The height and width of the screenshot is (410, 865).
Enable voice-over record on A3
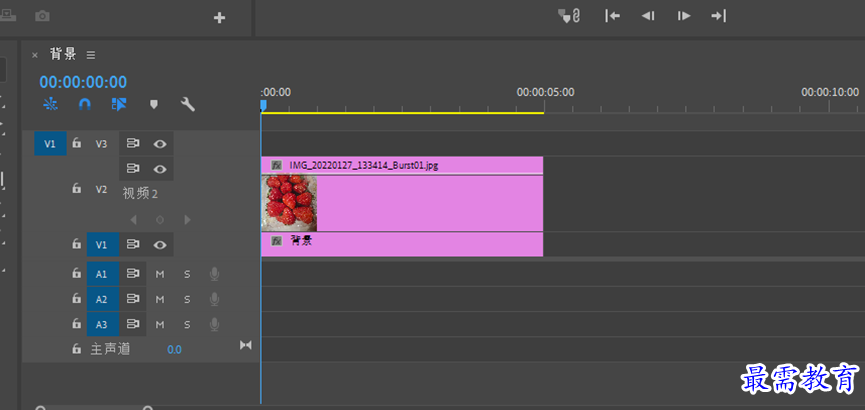[214, 324]
